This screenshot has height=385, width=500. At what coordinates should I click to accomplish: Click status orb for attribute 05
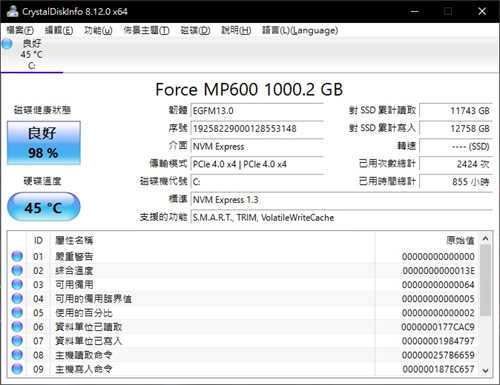click(x=17, y=312)
